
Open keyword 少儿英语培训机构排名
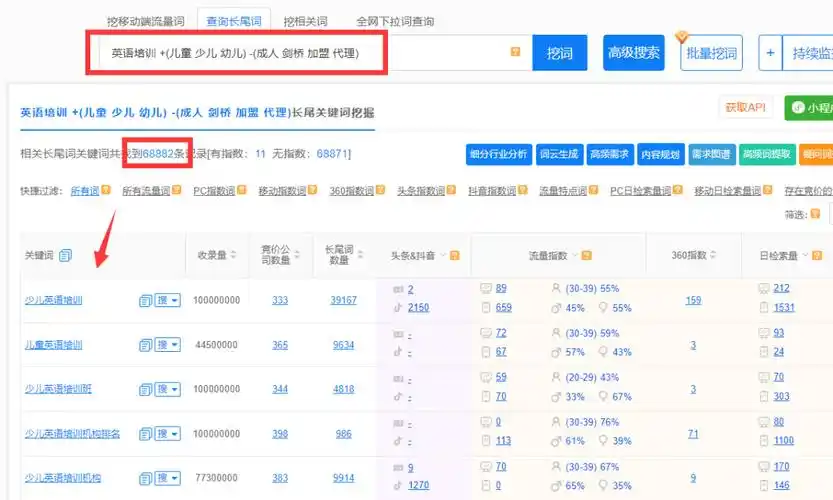click(x=72, y=434)
